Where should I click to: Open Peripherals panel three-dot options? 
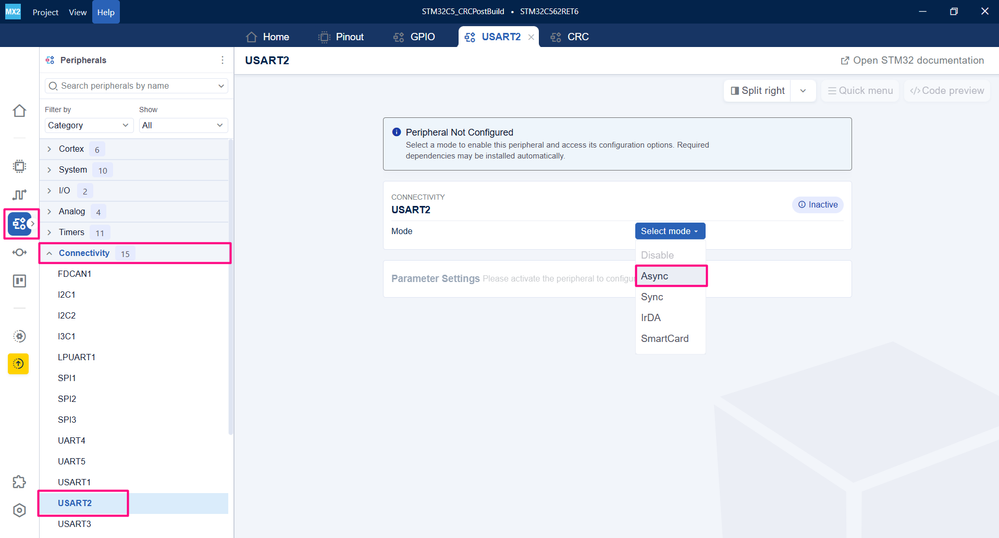point(222,60)
